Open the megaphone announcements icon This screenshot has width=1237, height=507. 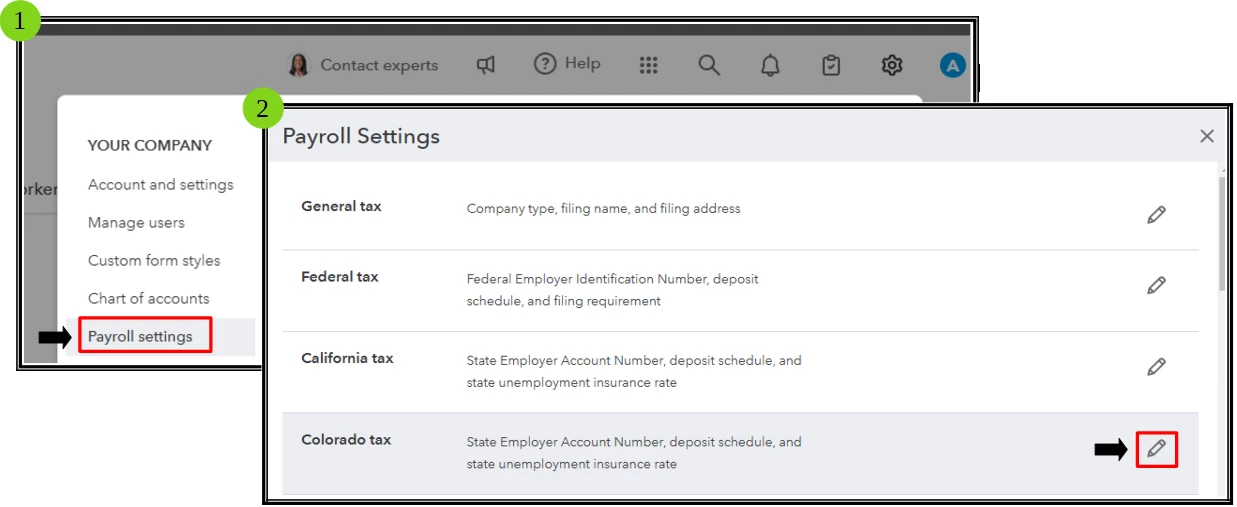(x=486, y=65)
